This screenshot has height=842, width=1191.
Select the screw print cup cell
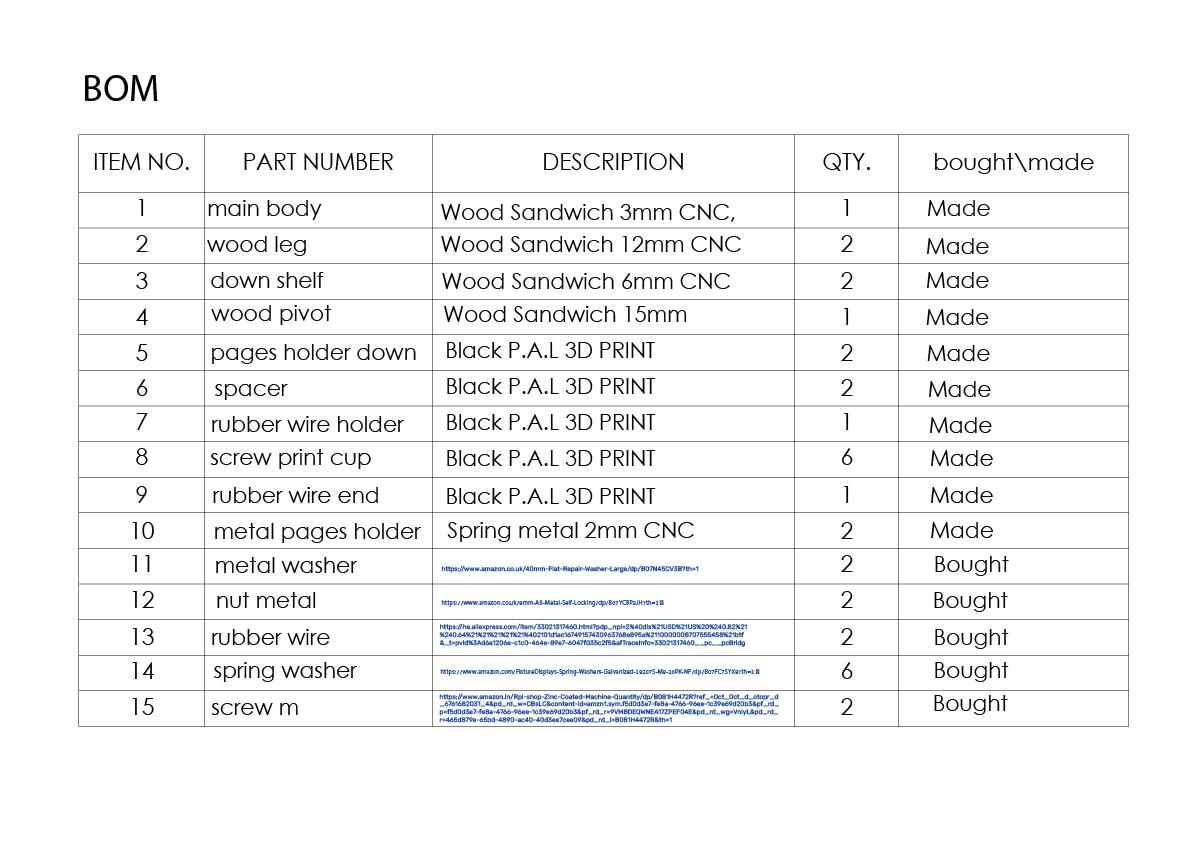click(290, 458)
